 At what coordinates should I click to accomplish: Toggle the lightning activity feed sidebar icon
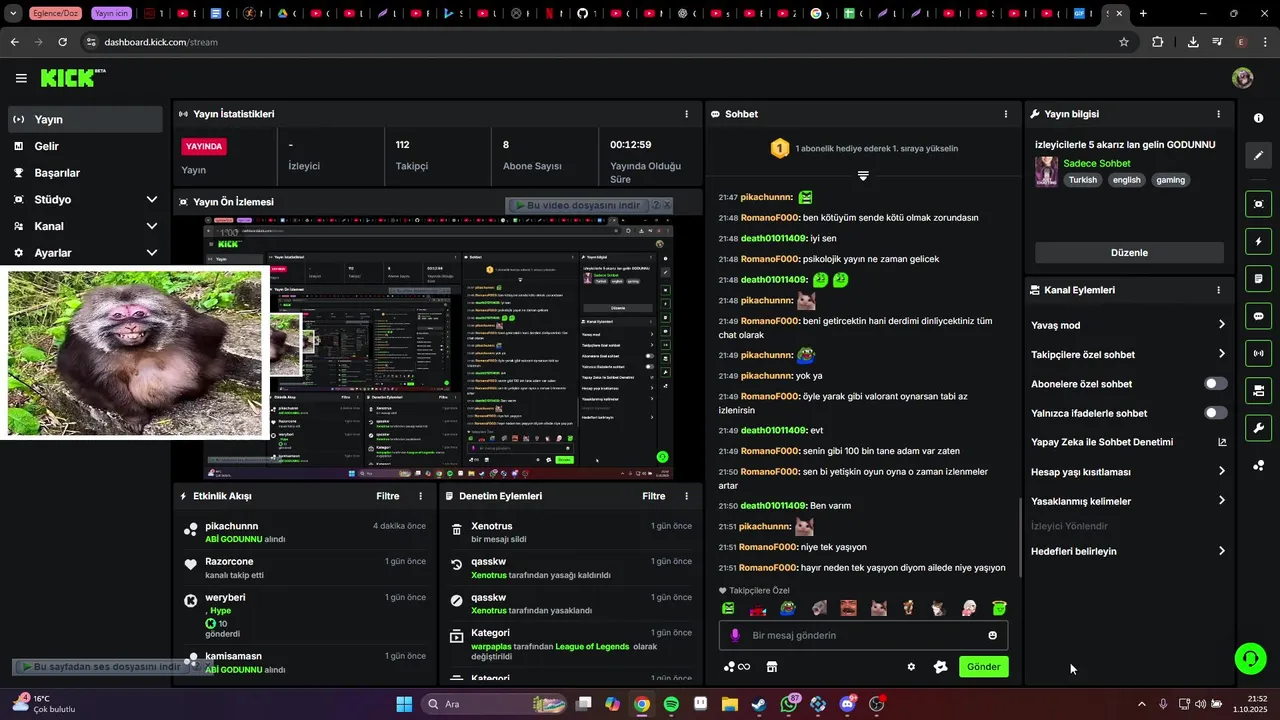[1258, 241]
